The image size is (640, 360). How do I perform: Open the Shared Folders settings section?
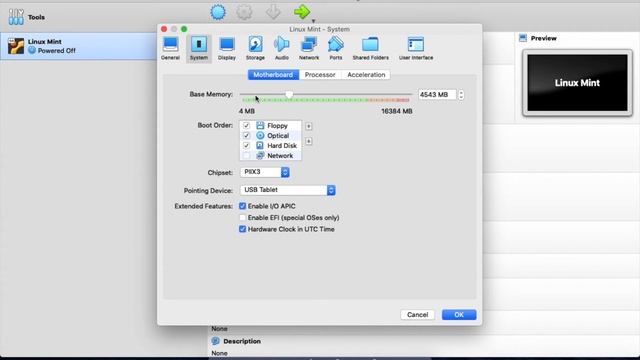[371, 48]
